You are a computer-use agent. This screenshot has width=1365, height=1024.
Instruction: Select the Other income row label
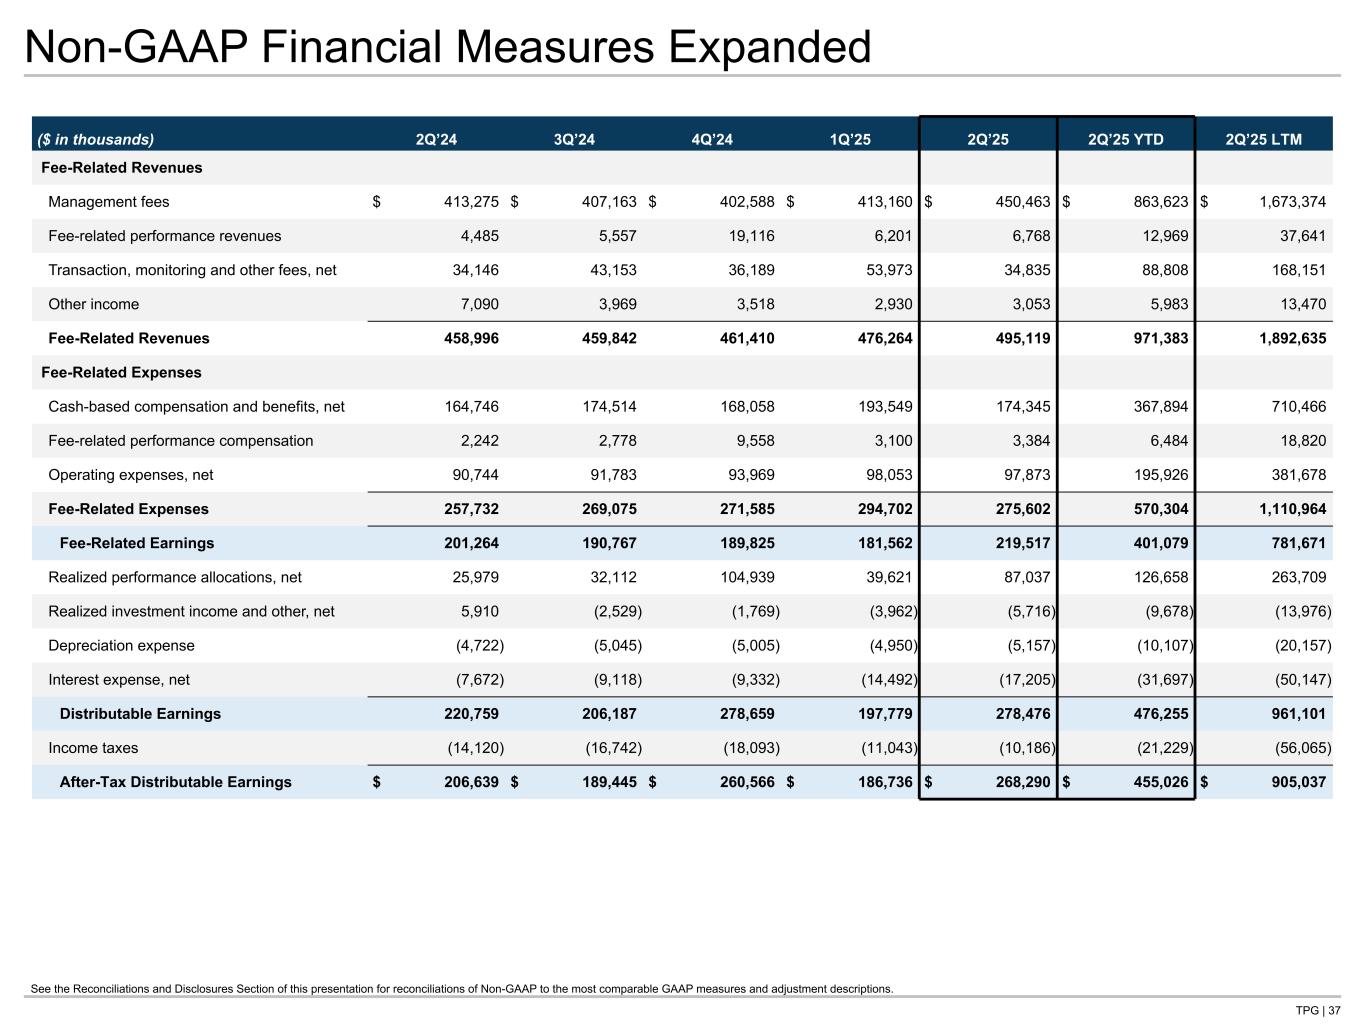tap(94, 304)
